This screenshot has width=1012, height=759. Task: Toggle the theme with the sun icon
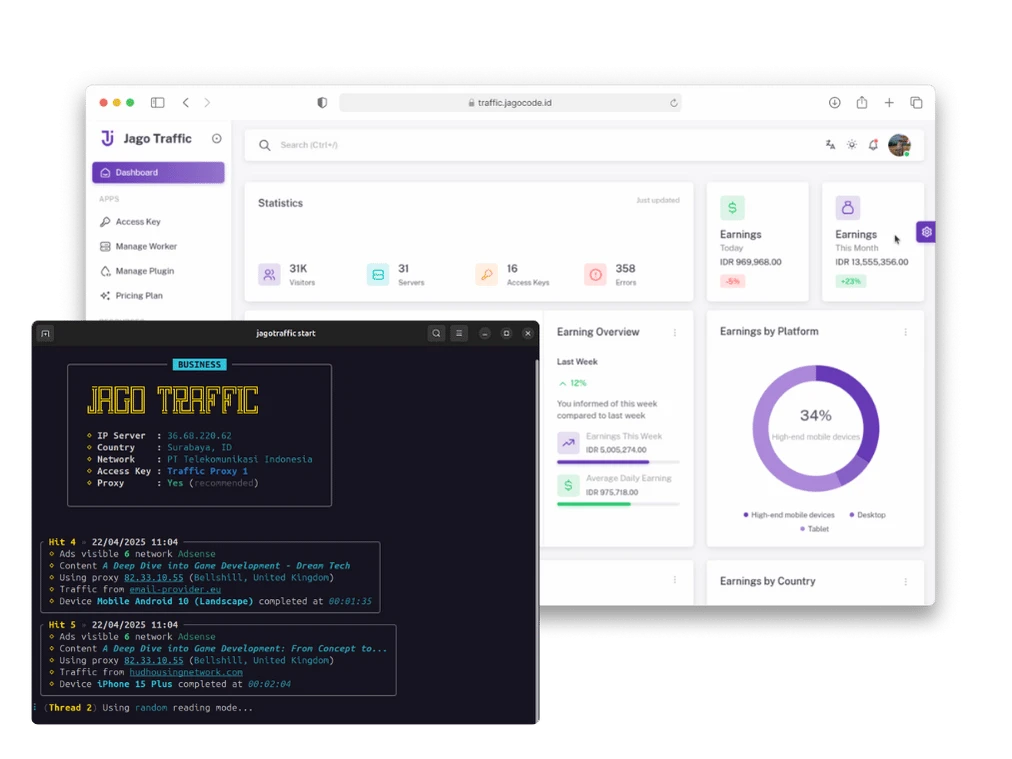852,144
